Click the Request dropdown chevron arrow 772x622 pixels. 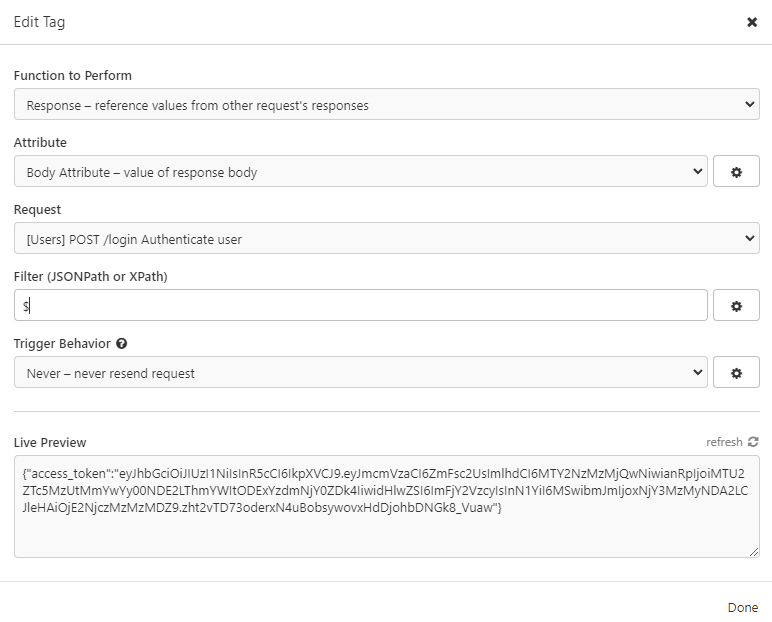749,238
